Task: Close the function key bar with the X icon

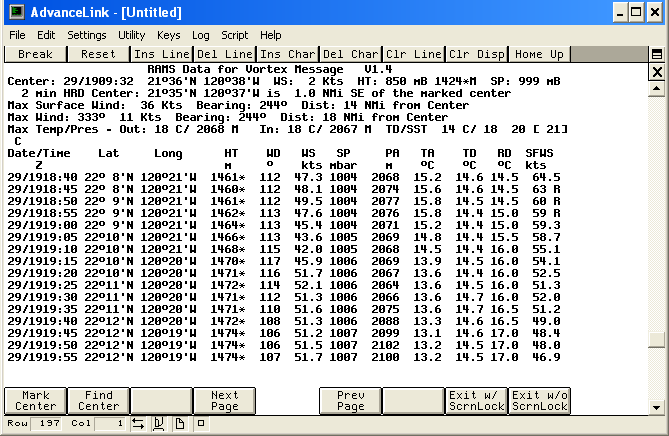Action: point(657,72)
